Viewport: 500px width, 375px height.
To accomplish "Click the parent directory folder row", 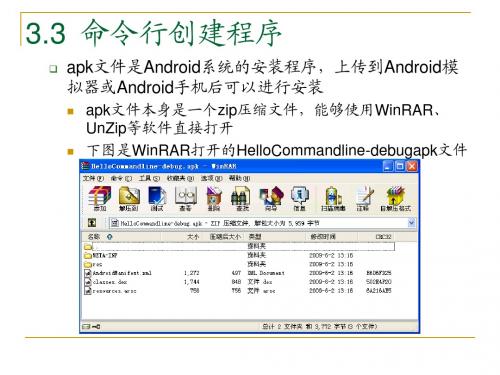I will pyautogui.click(x=239, y=246).
